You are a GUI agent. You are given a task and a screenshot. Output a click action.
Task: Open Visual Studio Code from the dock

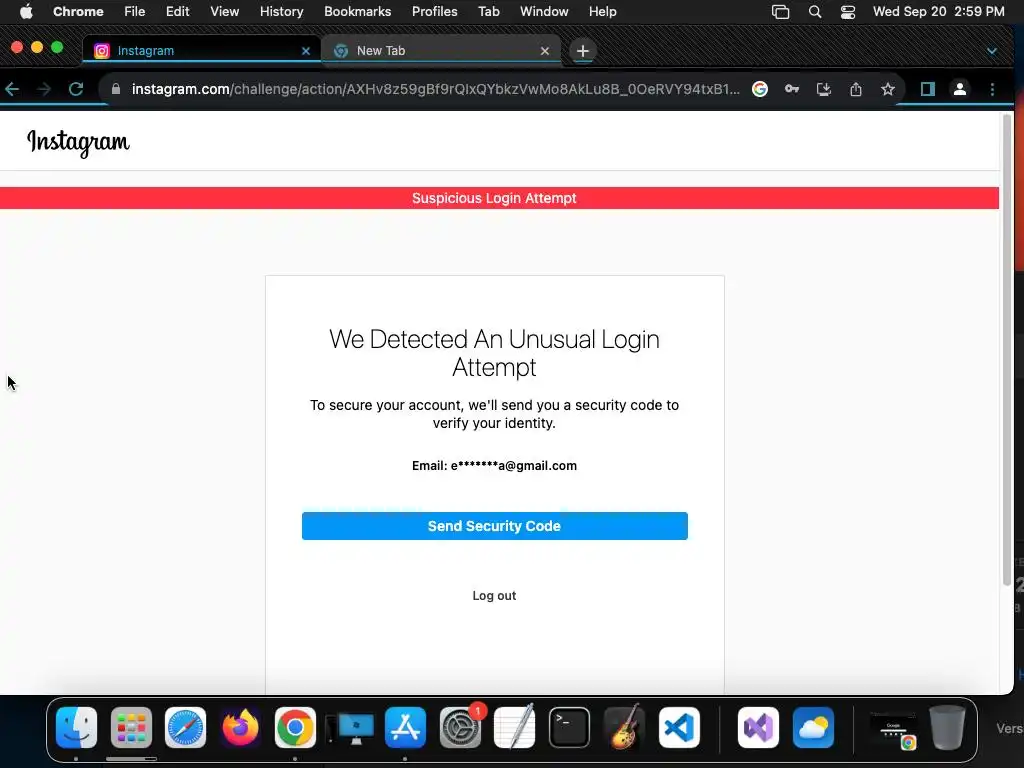tap(679, 728)
